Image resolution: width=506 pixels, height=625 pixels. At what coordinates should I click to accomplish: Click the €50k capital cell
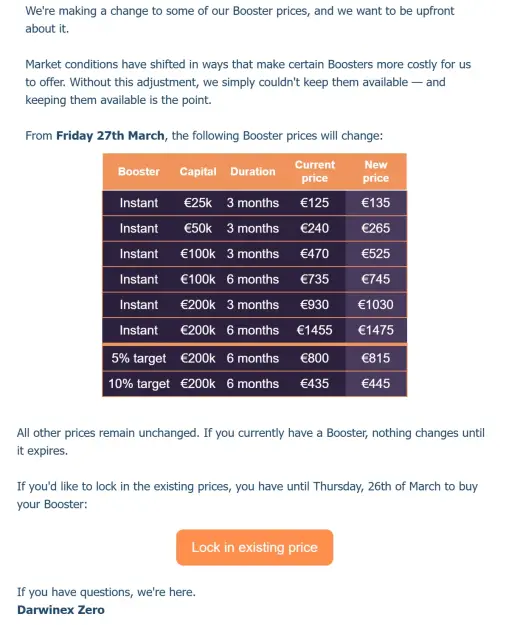pos(198,228)
